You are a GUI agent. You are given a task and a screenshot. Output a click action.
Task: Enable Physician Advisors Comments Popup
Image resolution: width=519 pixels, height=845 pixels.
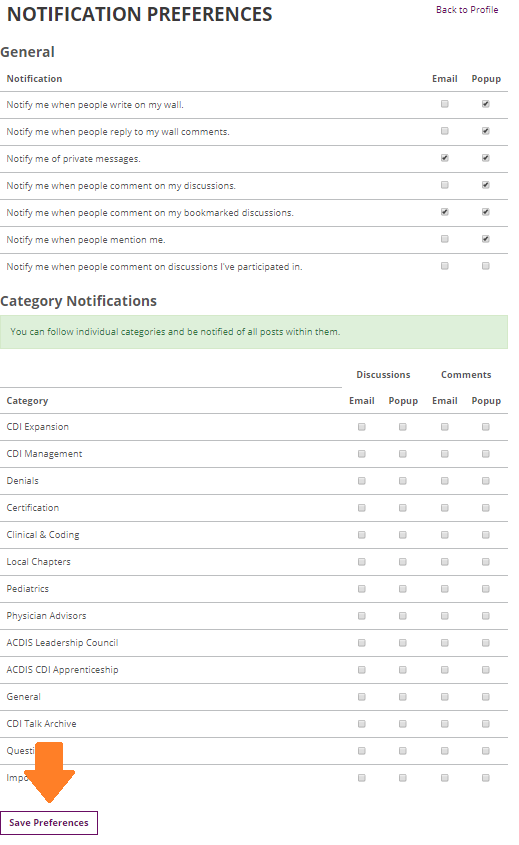click(x=486, y=615)
